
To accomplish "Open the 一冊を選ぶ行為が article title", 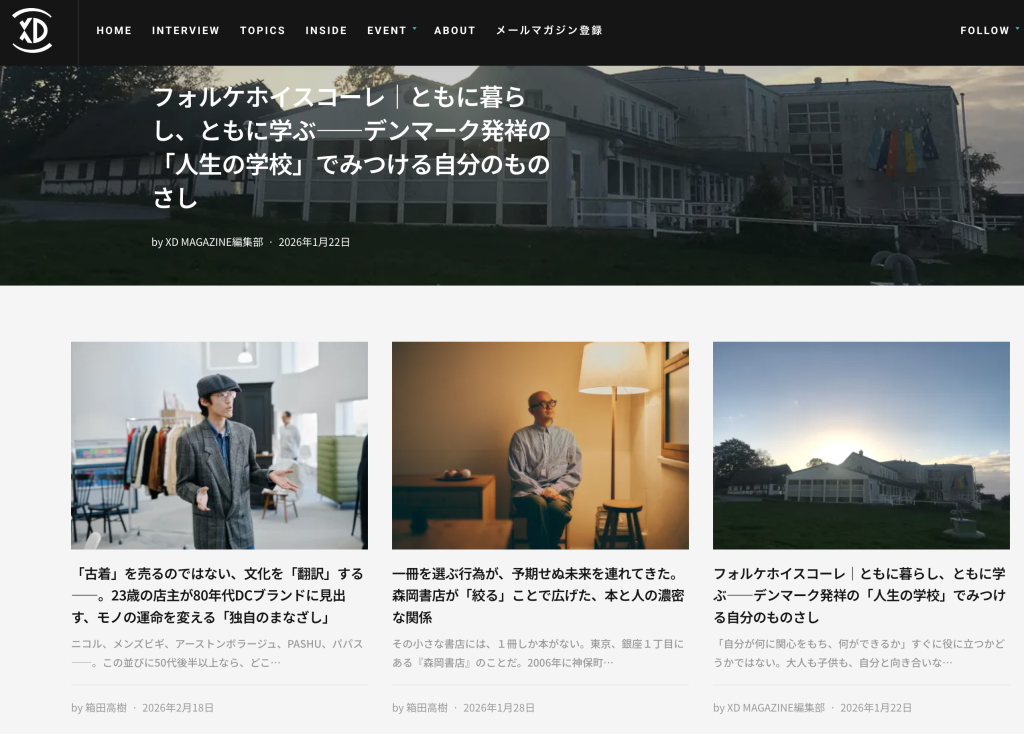I will click(x=540, y=595).
